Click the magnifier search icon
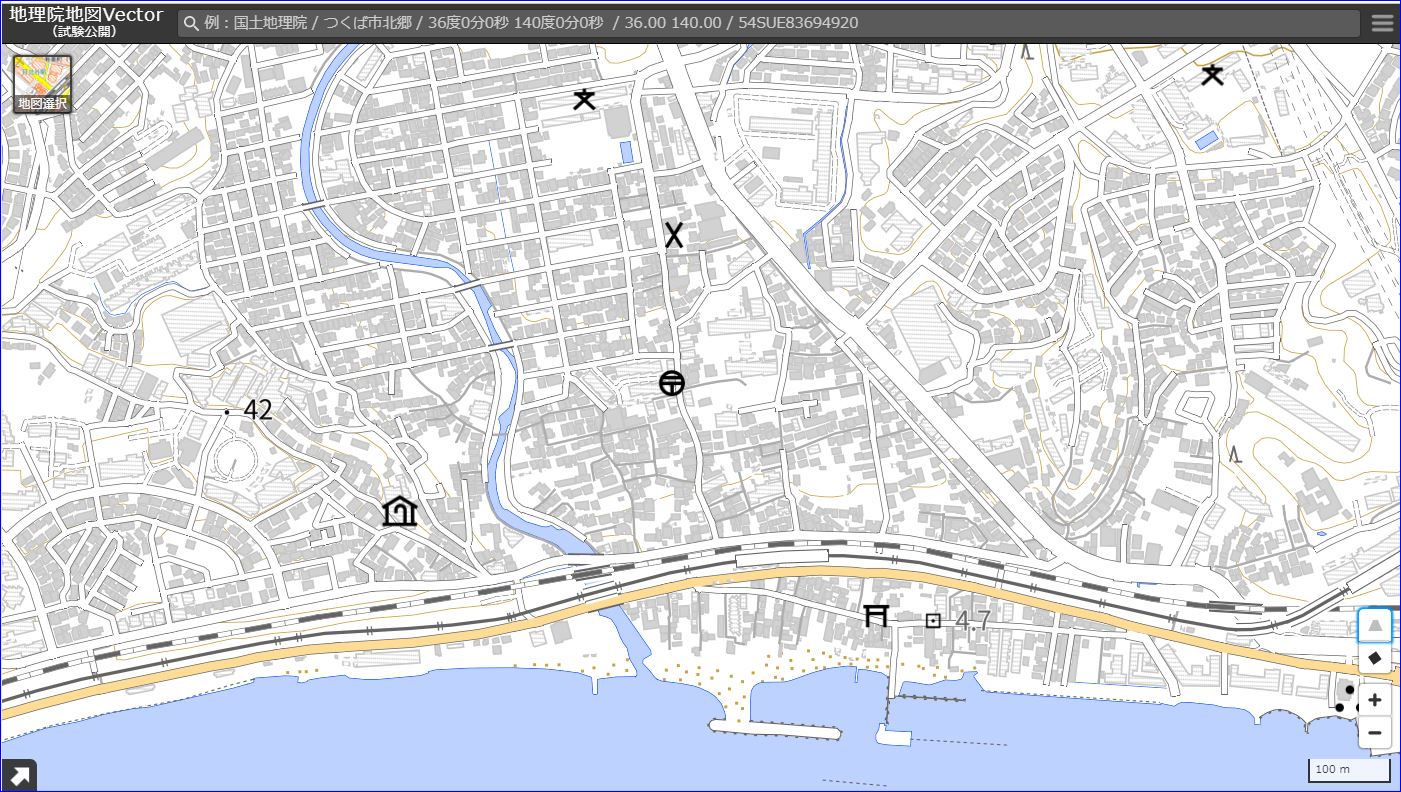Screen dimensions: 1401x792 [191, 23]
